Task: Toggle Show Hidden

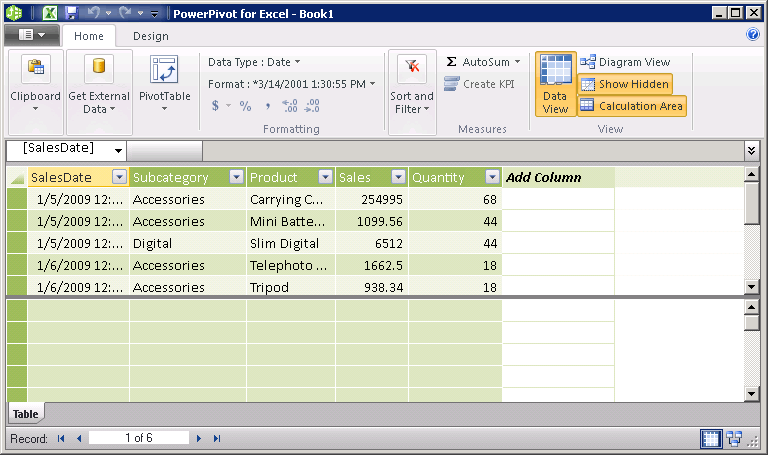Action: (x=625, y=84)
